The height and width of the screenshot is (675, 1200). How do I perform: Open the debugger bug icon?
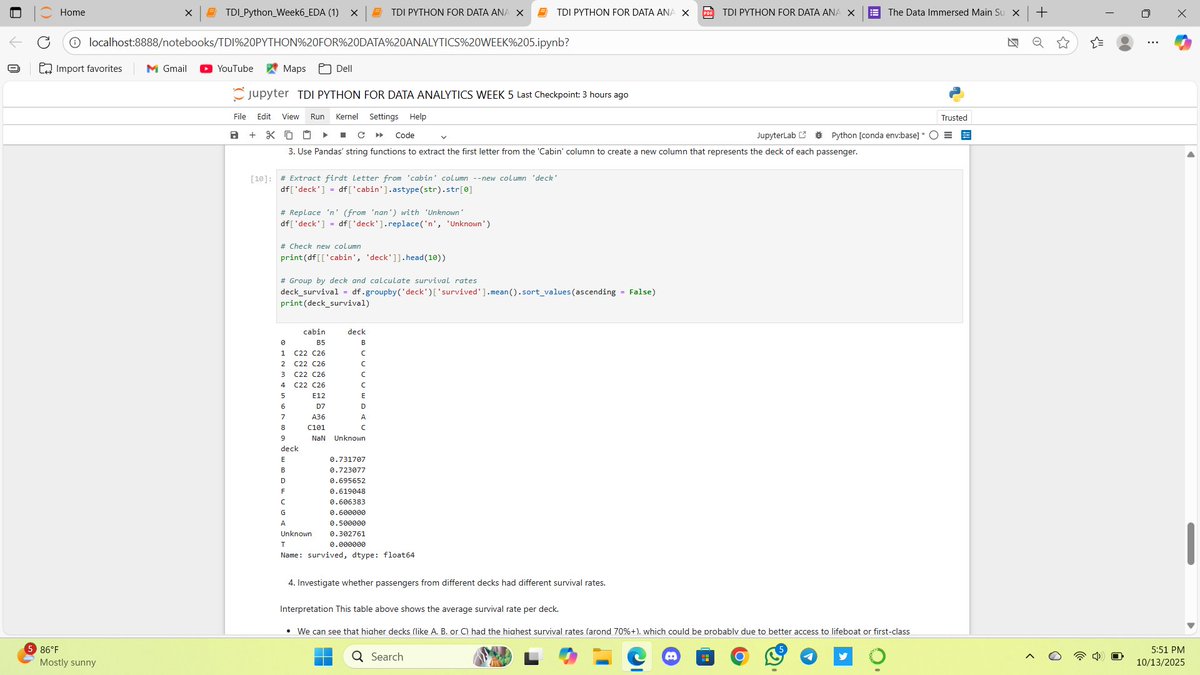[x=819, y=135]
